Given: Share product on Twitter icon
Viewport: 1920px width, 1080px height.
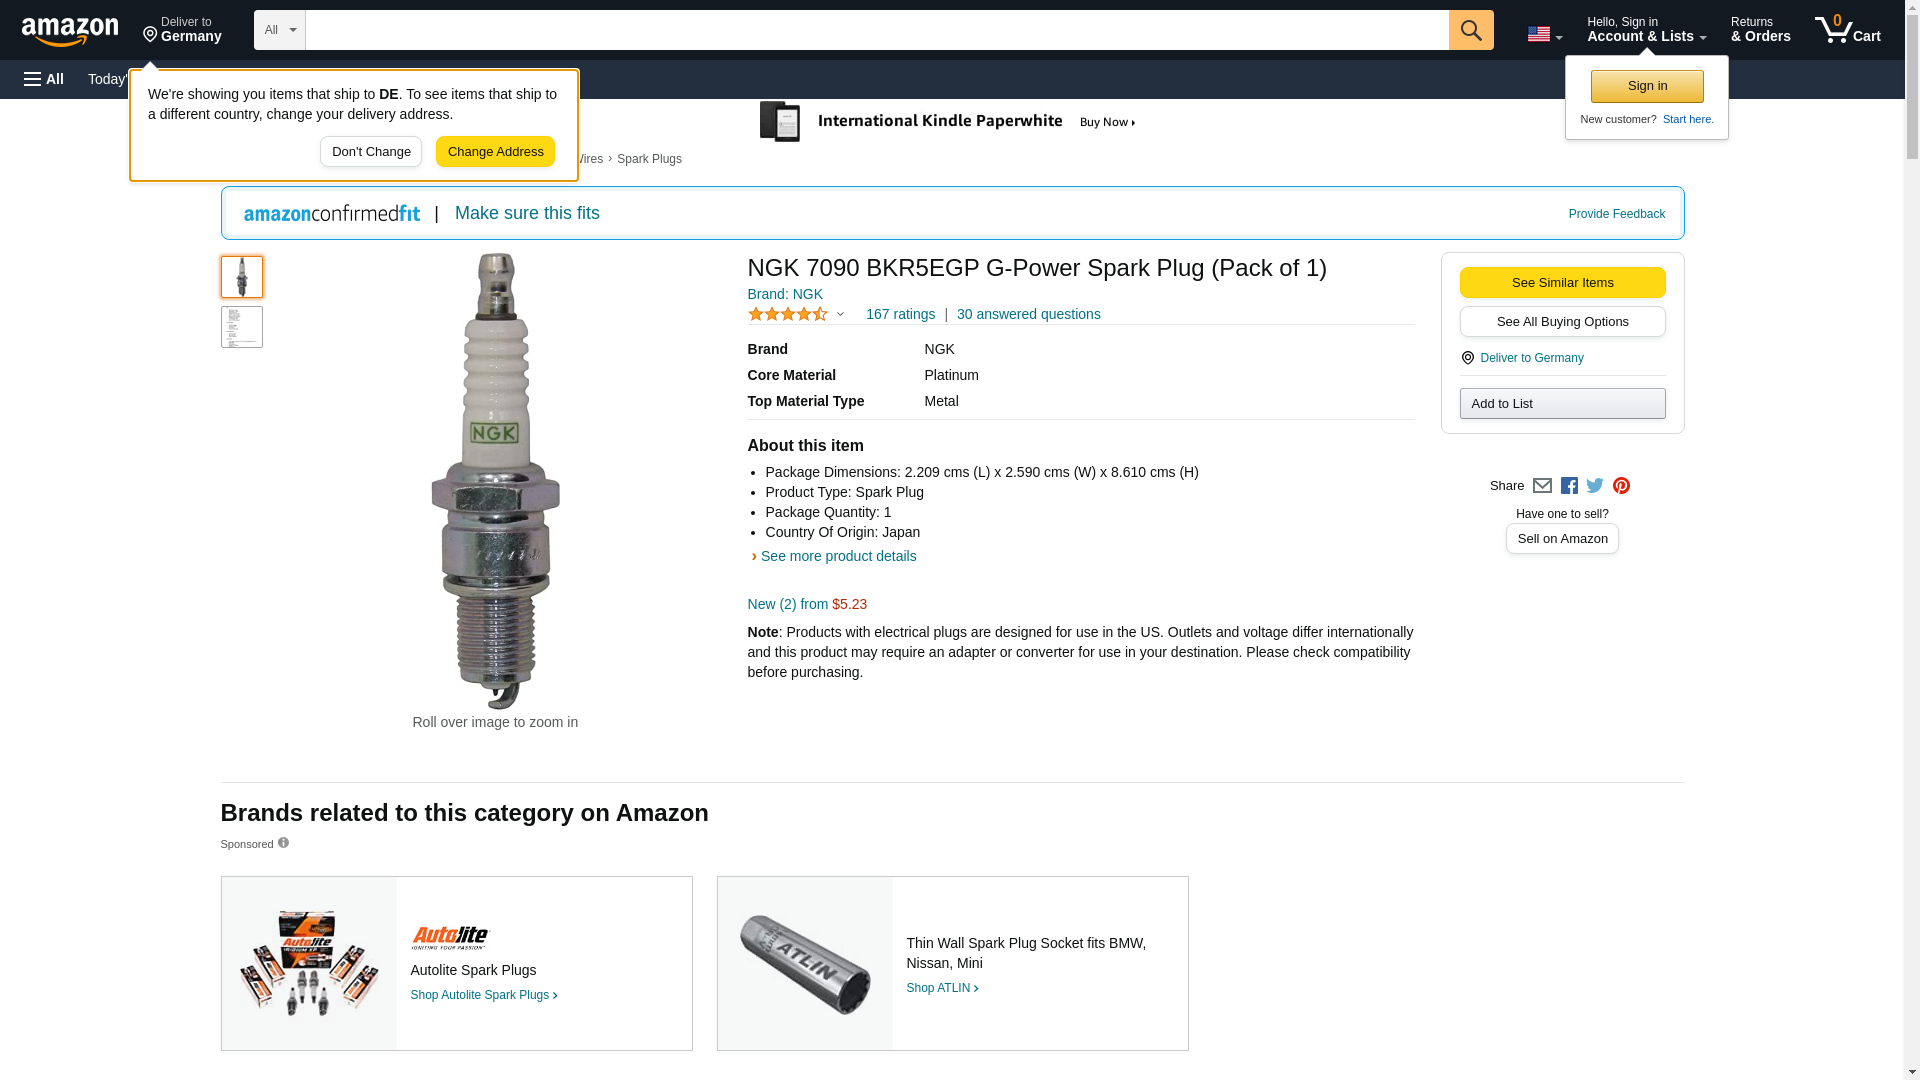Looking at the screenshot, I should (x=1595, y=486).
